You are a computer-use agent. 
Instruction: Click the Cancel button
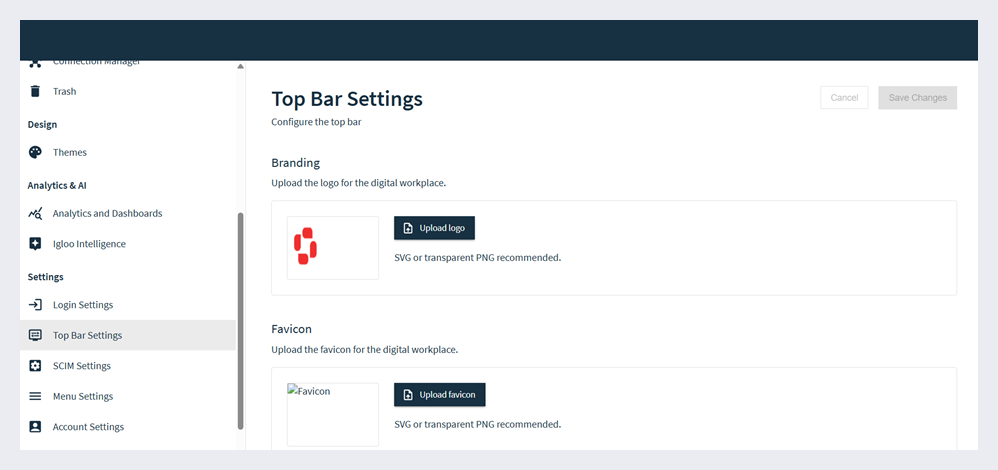tap(845, 97)
